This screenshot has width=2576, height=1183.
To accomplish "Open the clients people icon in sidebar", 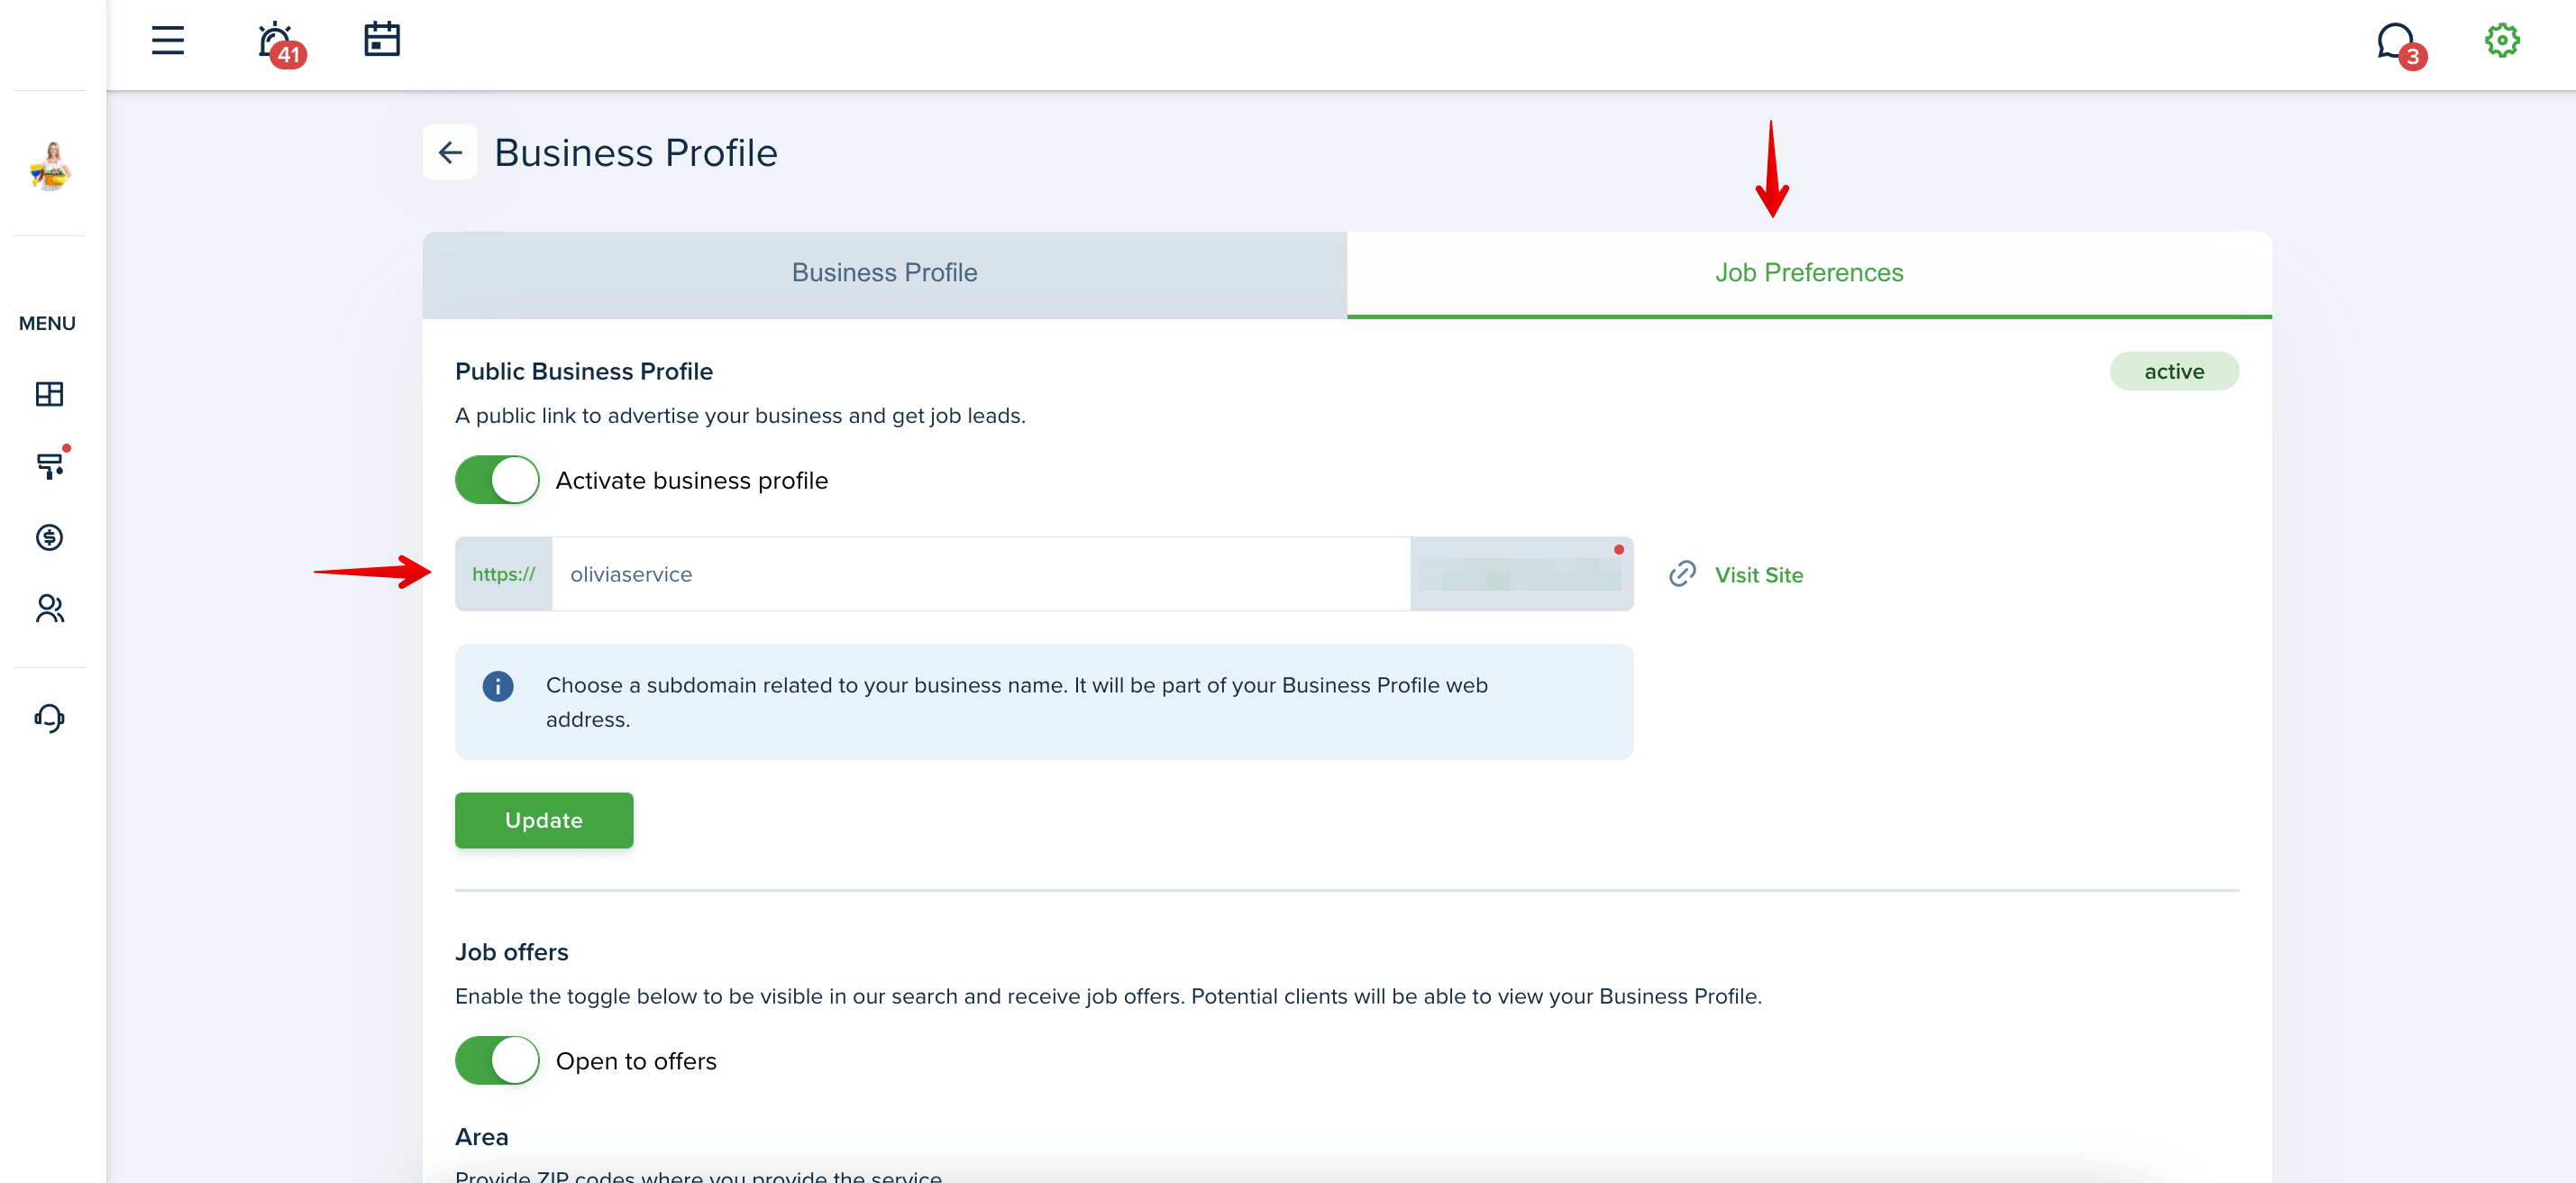I will tap(50, 609).
